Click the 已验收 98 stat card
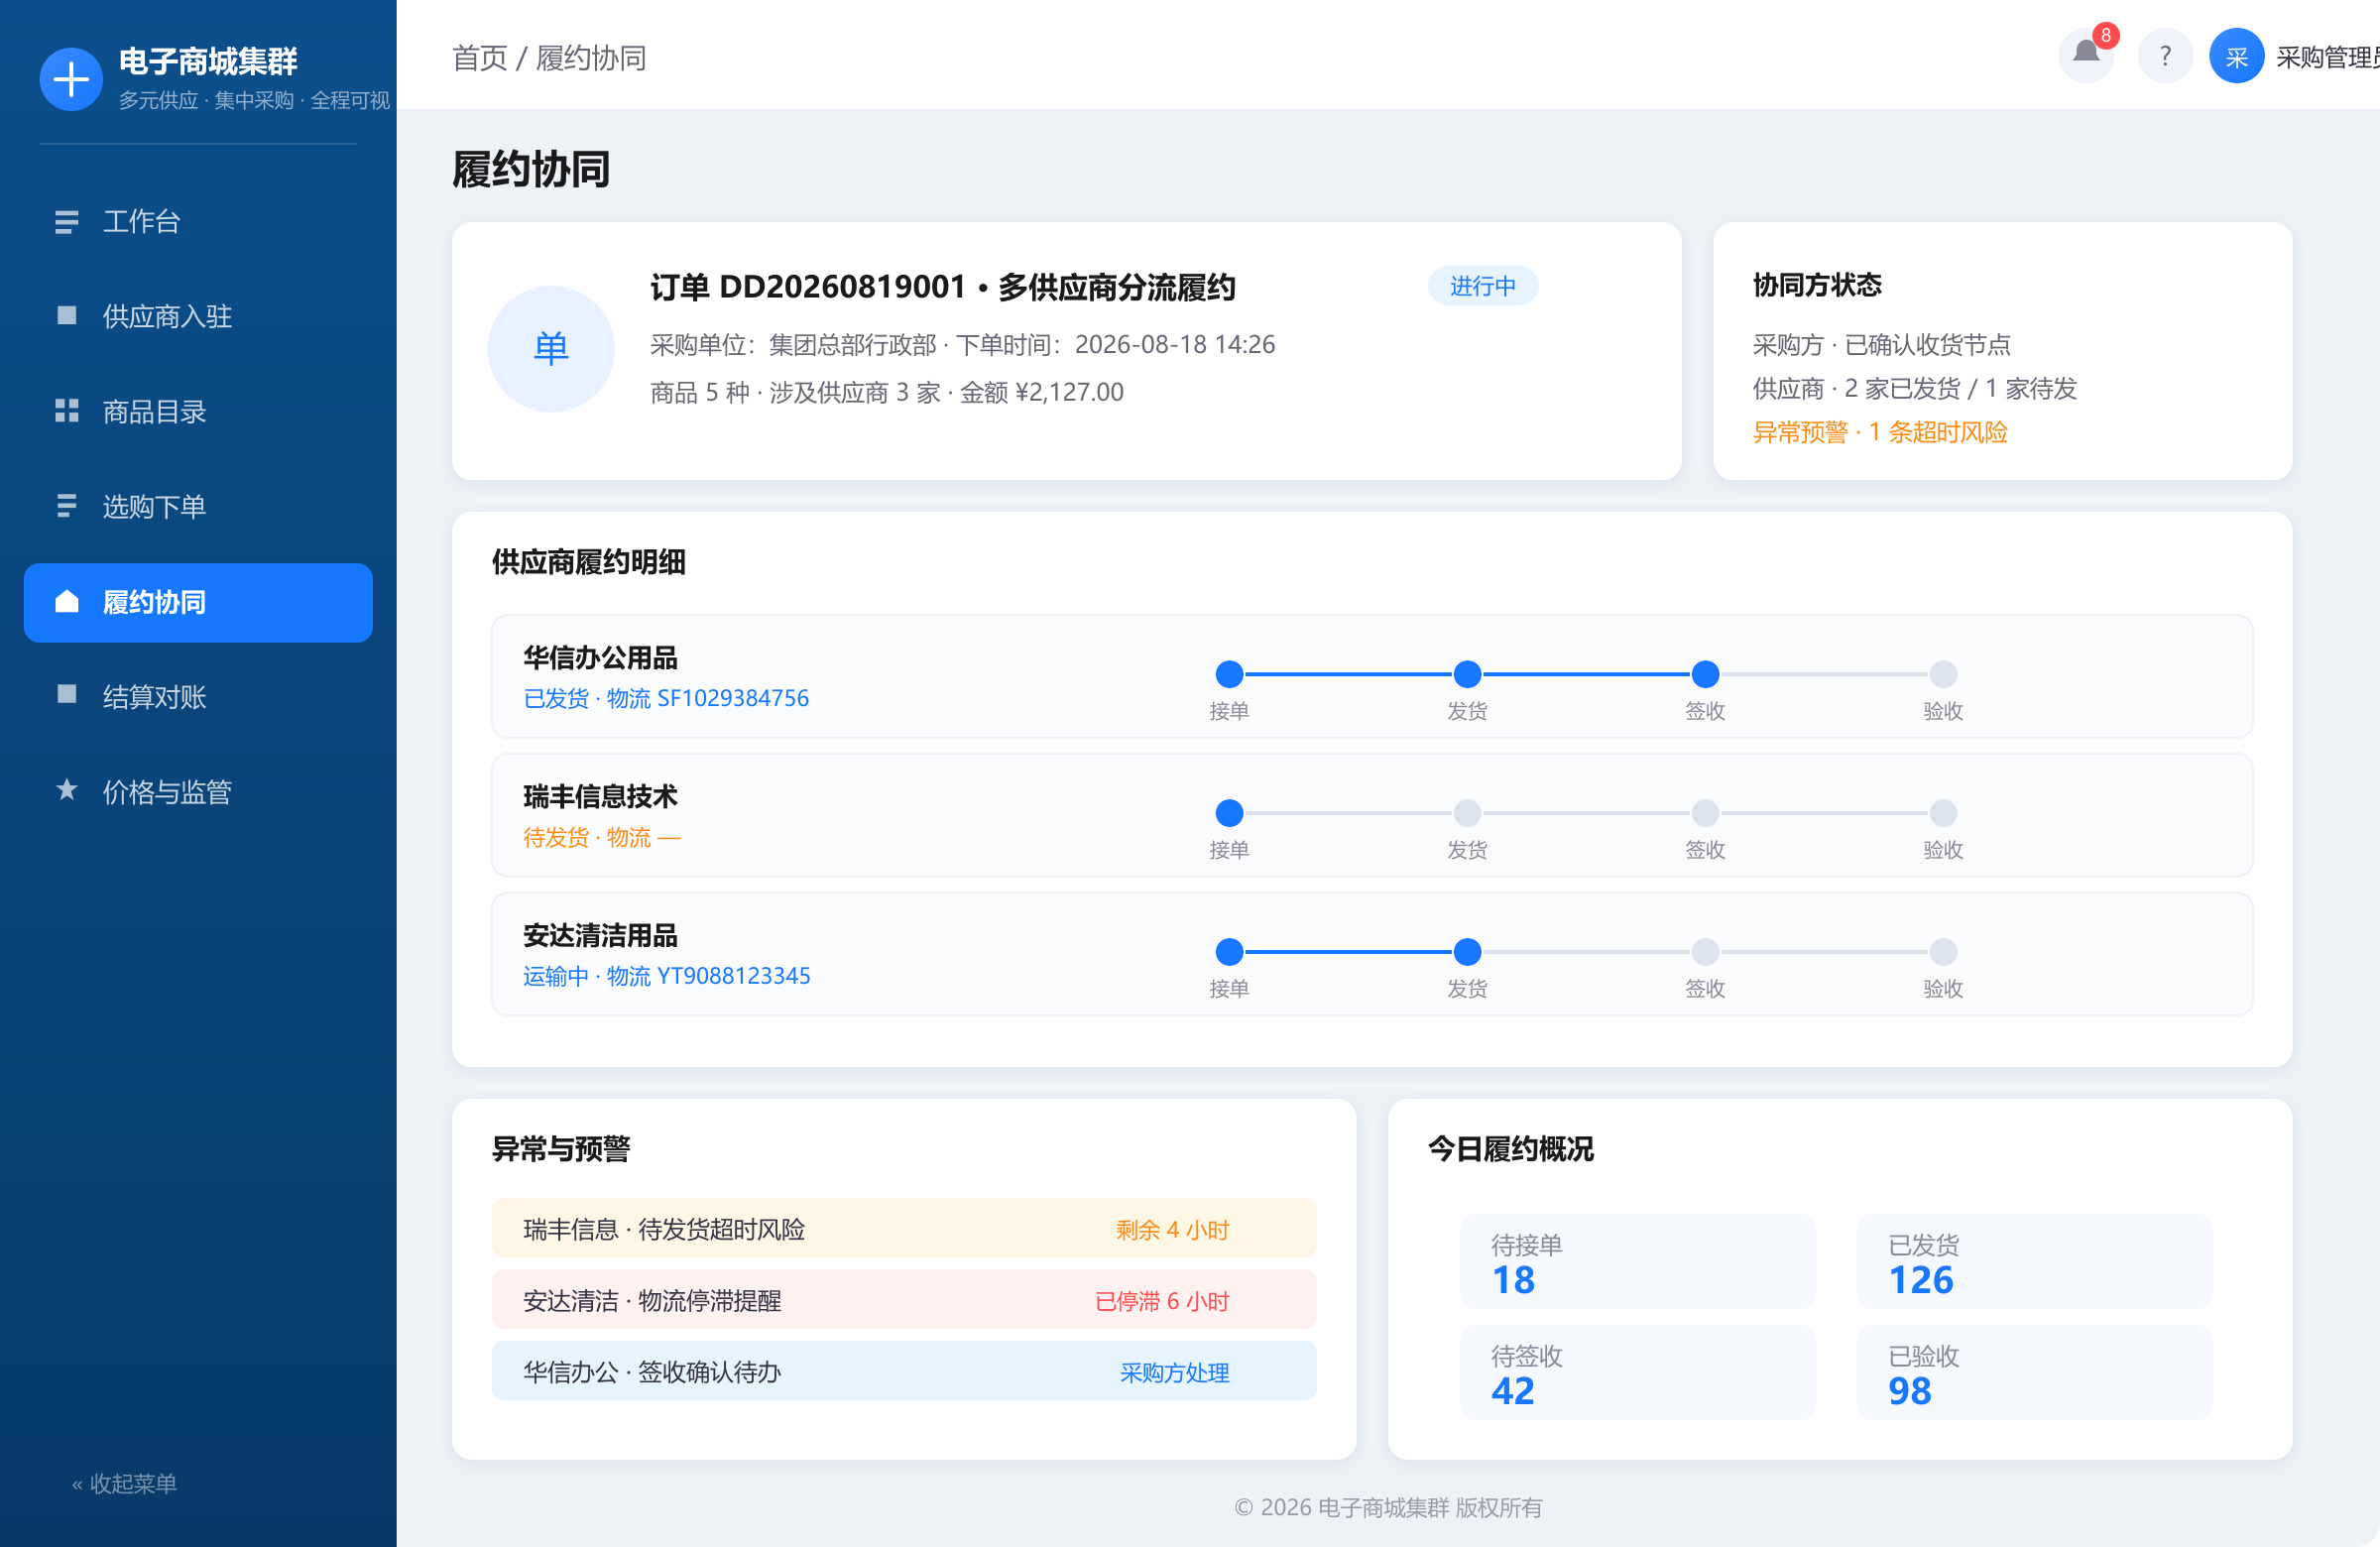 2034,1373
